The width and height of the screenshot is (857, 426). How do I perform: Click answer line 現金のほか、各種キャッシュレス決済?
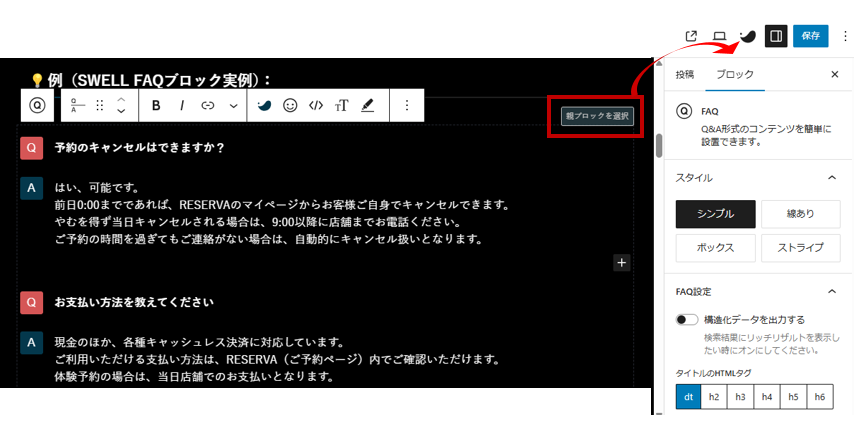point(198,343)
